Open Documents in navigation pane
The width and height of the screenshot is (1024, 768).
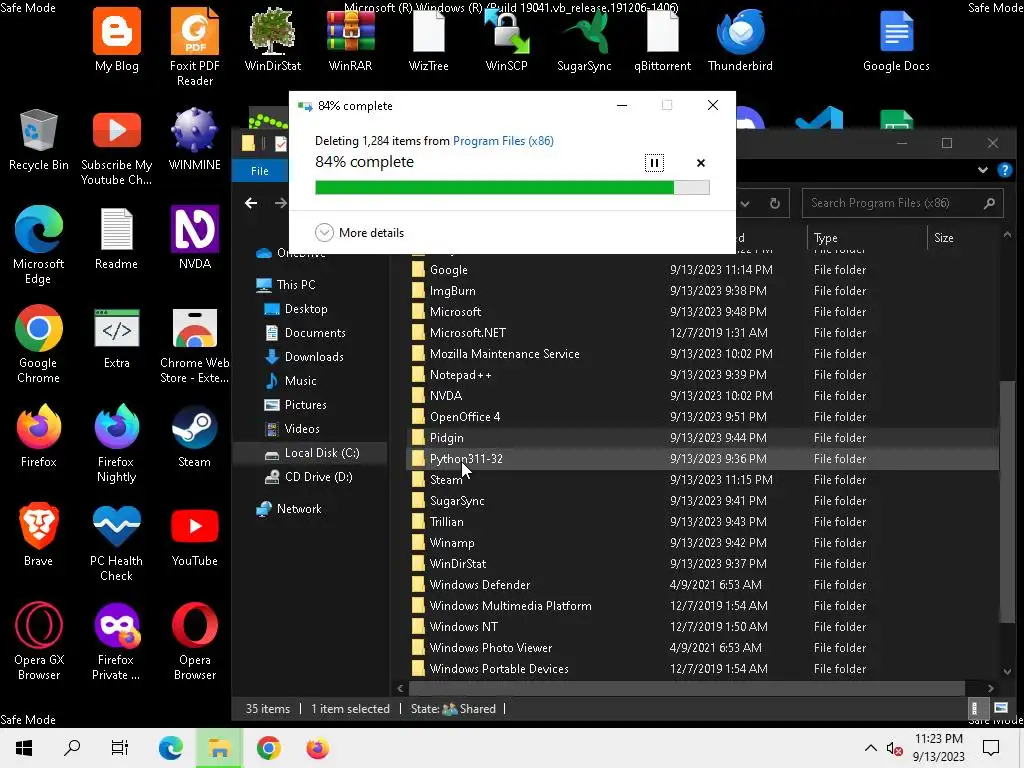(315, 333)
